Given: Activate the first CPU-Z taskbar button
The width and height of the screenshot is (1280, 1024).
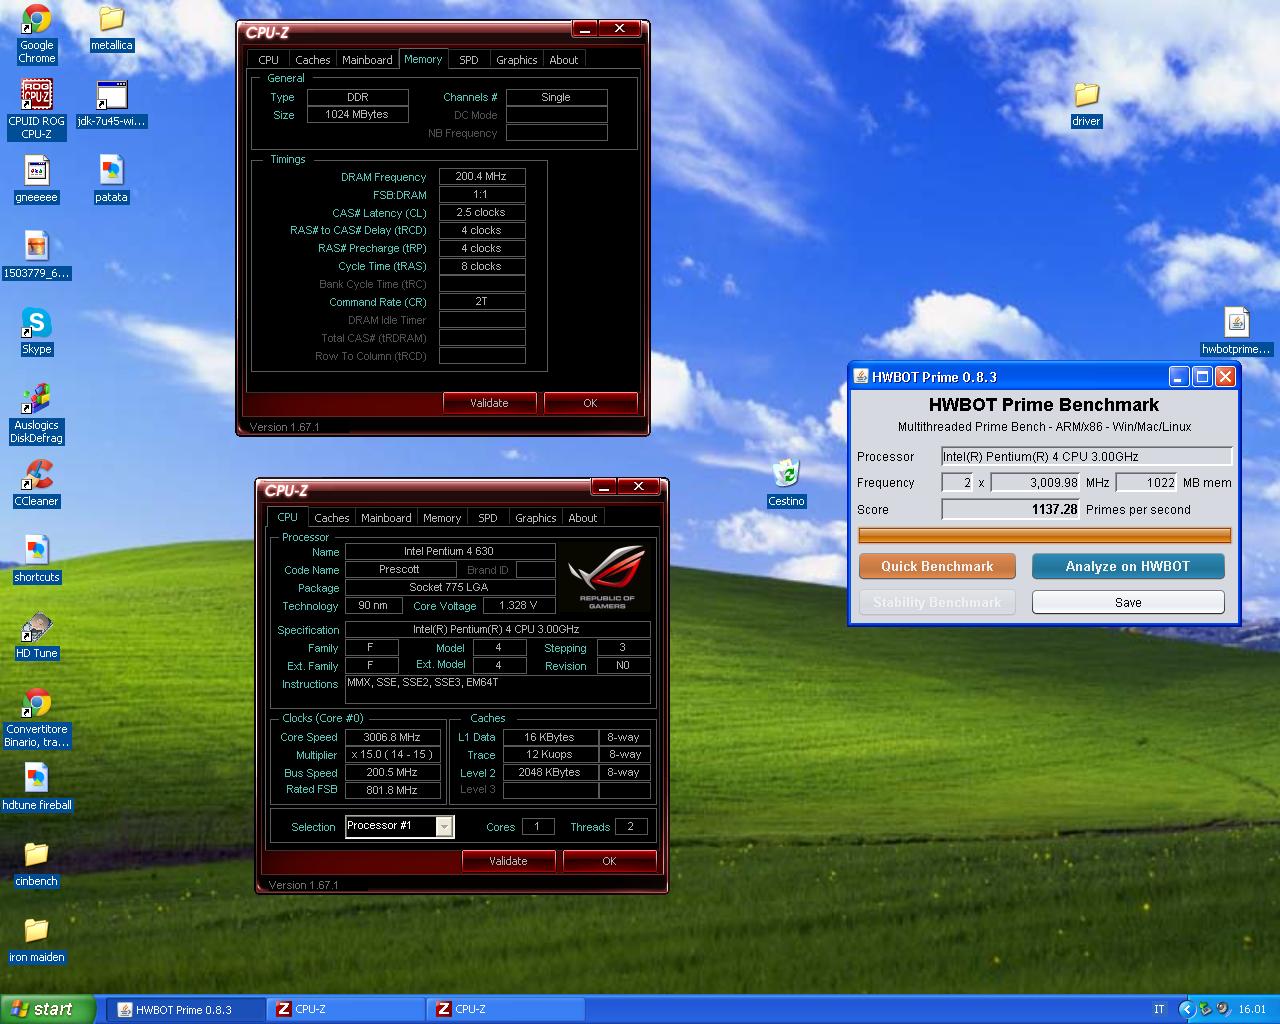Looking at the screenshot, I should pyautogui.click(x=346, y=1009).
